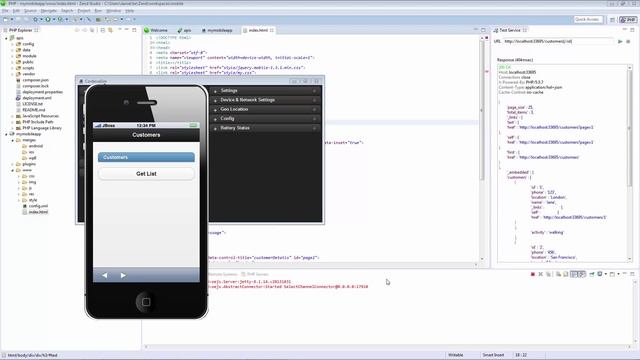
Task: Open the File menu
Action: point(5,11)
